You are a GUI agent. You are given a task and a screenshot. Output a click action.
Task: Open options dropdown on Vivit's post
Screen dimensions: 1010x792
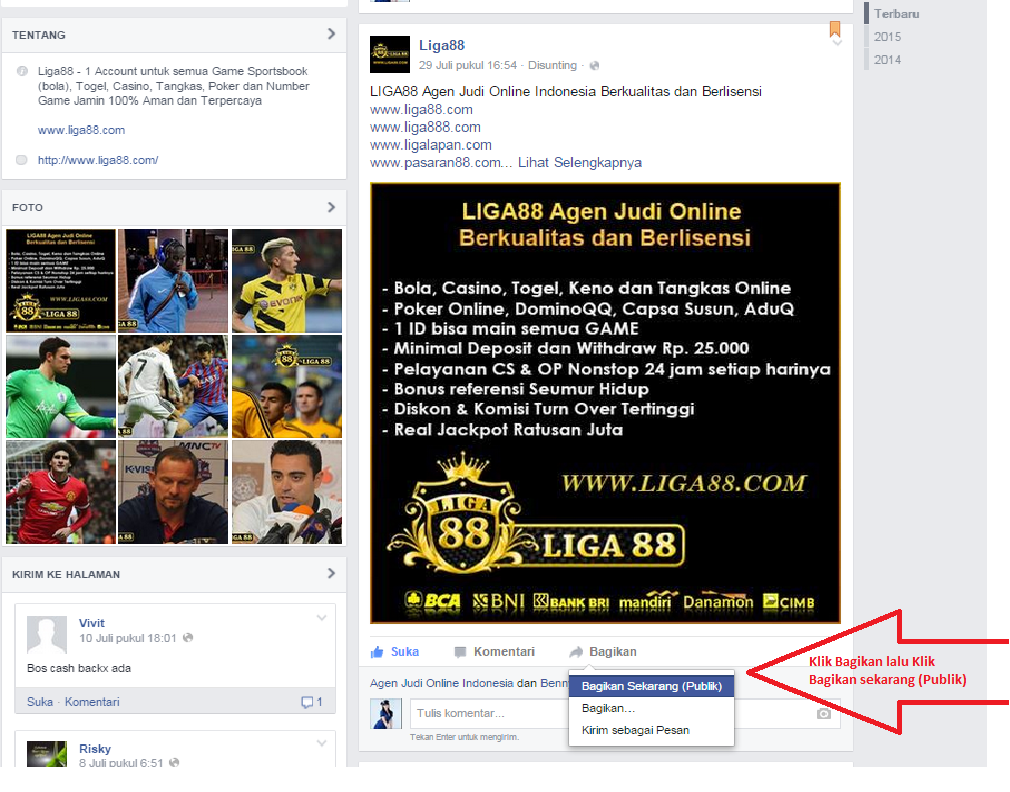click(x=321, y=618)
